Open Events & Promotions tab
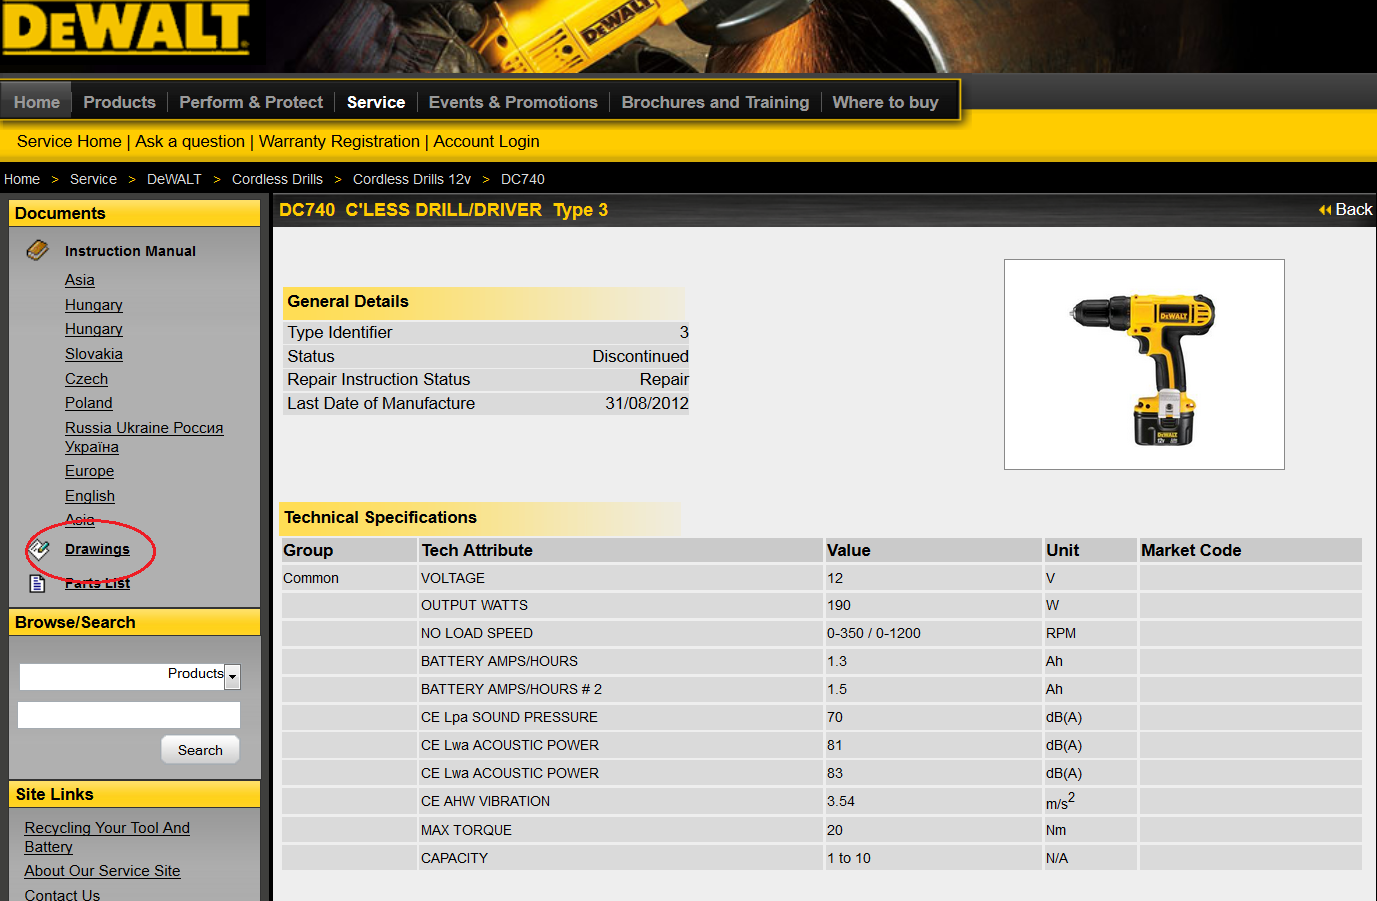The width and height of the screenshot is (1377, 901). [513, 102]
